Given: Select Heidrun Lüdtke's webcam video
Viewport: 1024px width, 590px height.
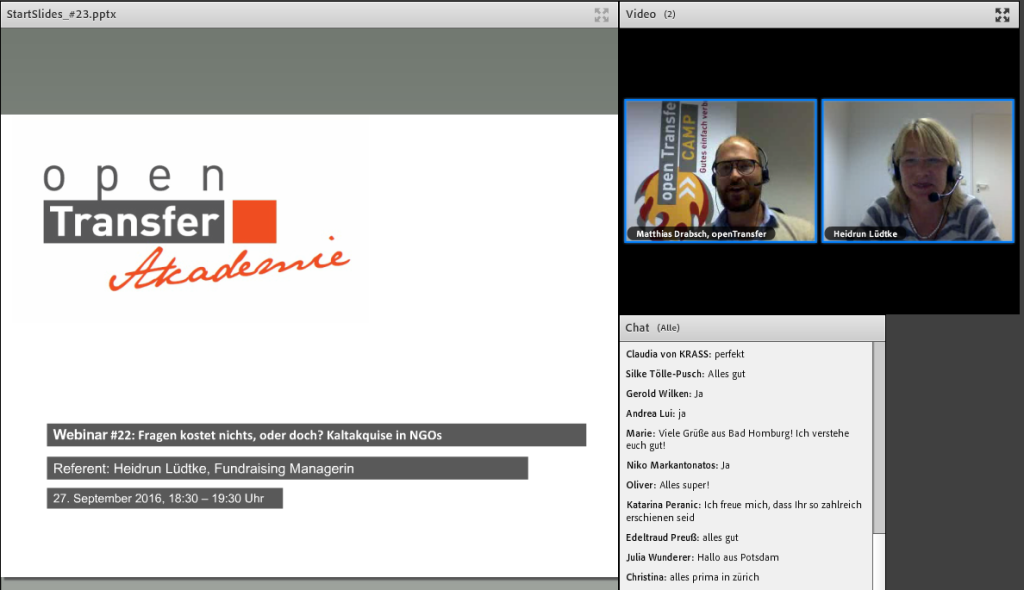Looking at the screenshot, I should [918, 171].
